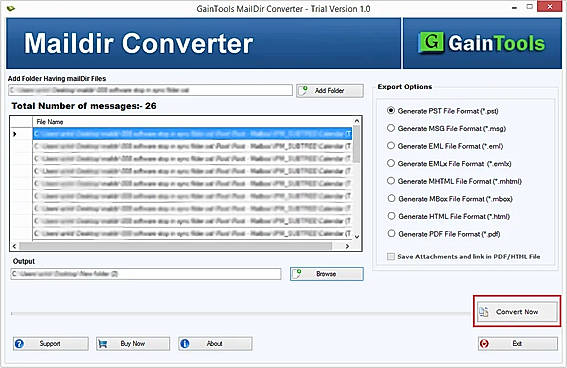567x368 pixels.
Task: Start conversion with Convert Now
Action: (x=517, y=312)
